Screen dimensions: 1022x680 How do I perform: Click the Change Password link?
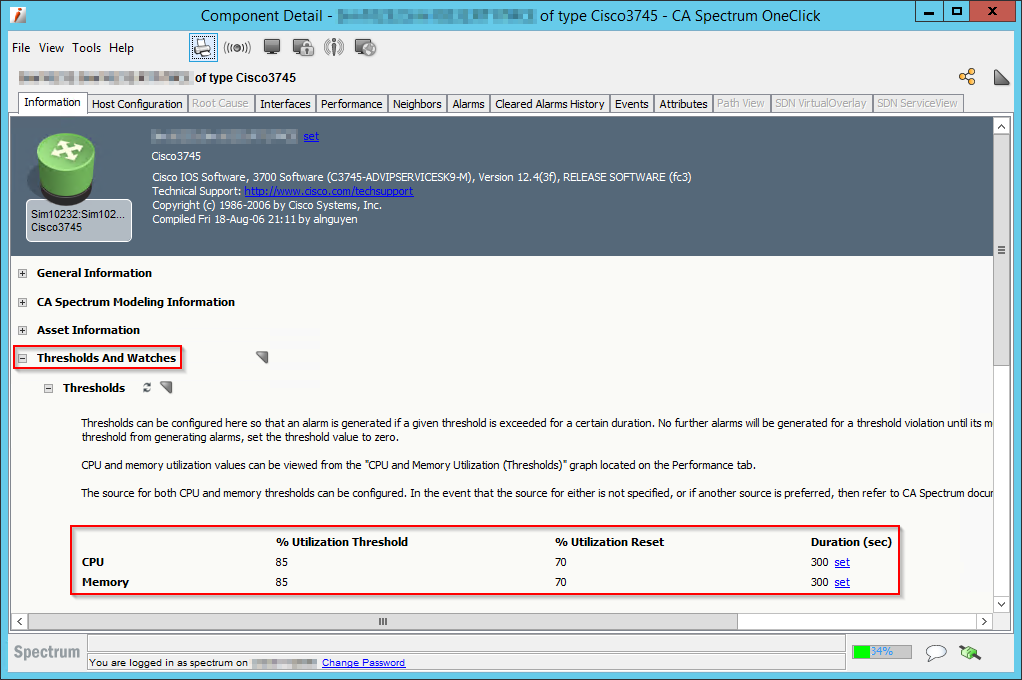(x=363, y=662)
